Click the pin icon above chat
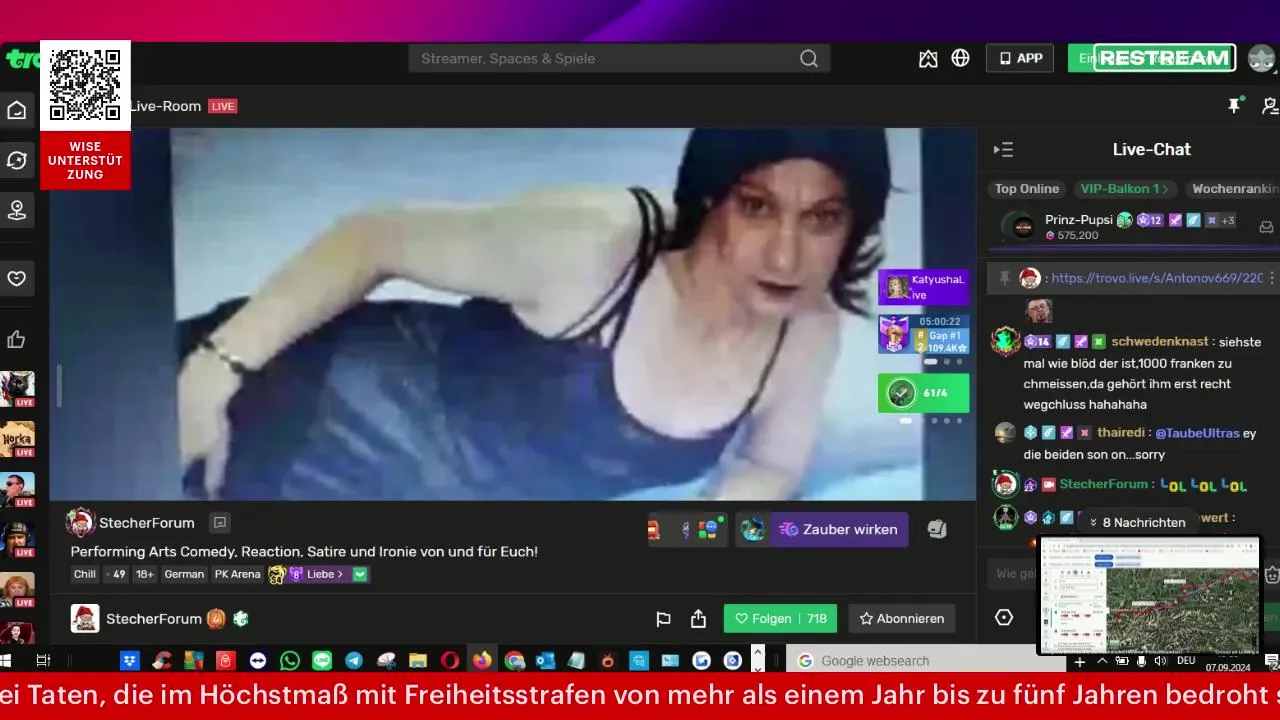Viewport: 1280px width, 720px height. click(1235, 105)
